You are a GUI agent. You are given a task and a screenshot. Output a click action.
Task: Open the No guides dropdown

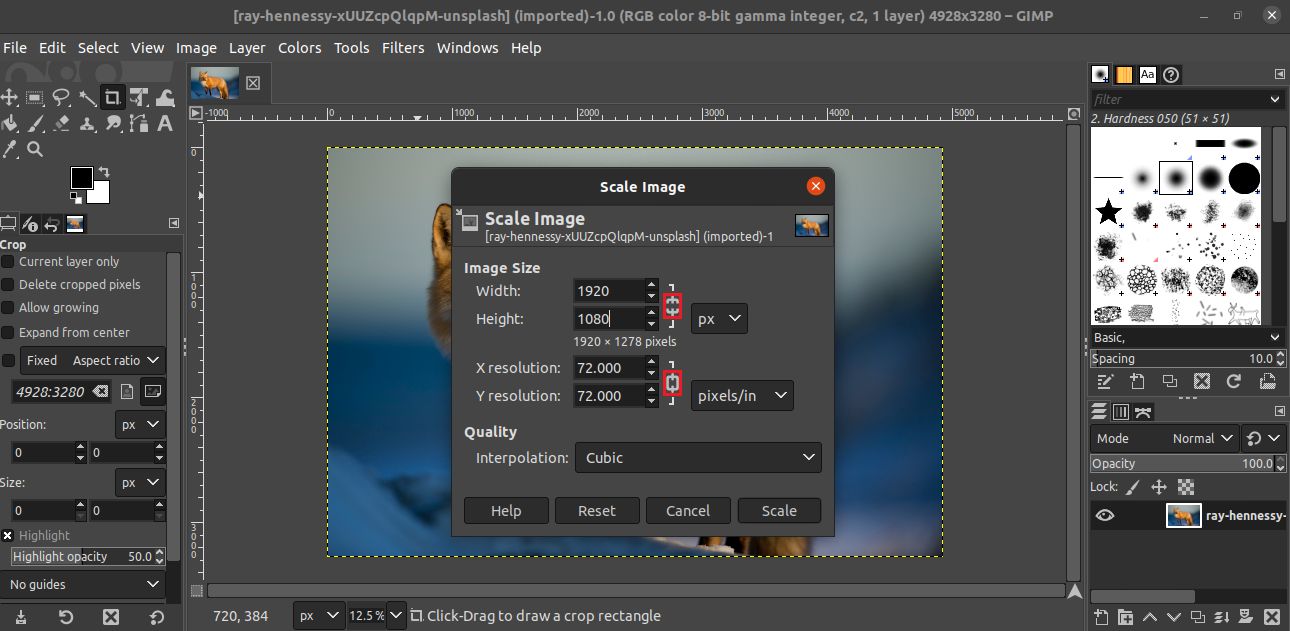(x=83, y=584)
